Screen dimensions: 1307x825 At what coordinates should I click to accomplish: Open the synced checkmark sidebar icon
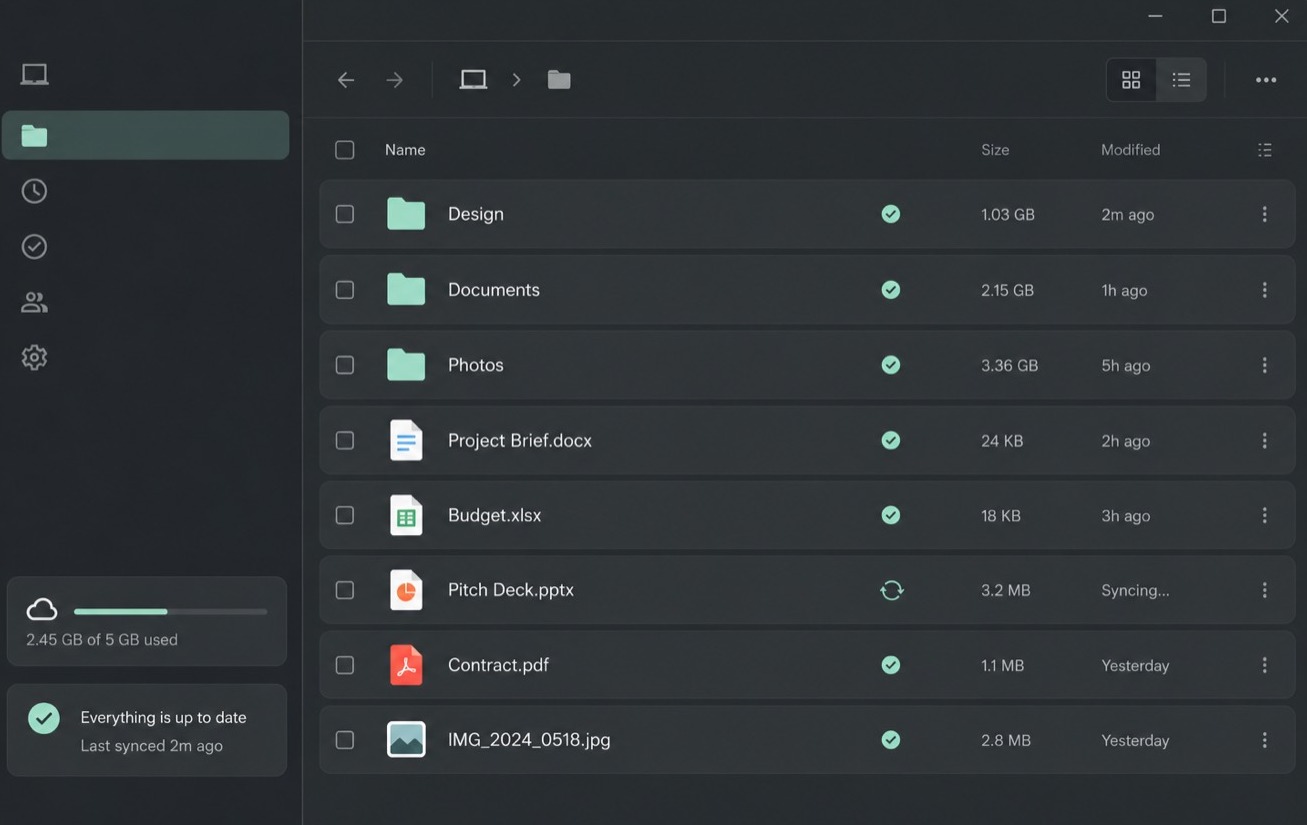35,246
